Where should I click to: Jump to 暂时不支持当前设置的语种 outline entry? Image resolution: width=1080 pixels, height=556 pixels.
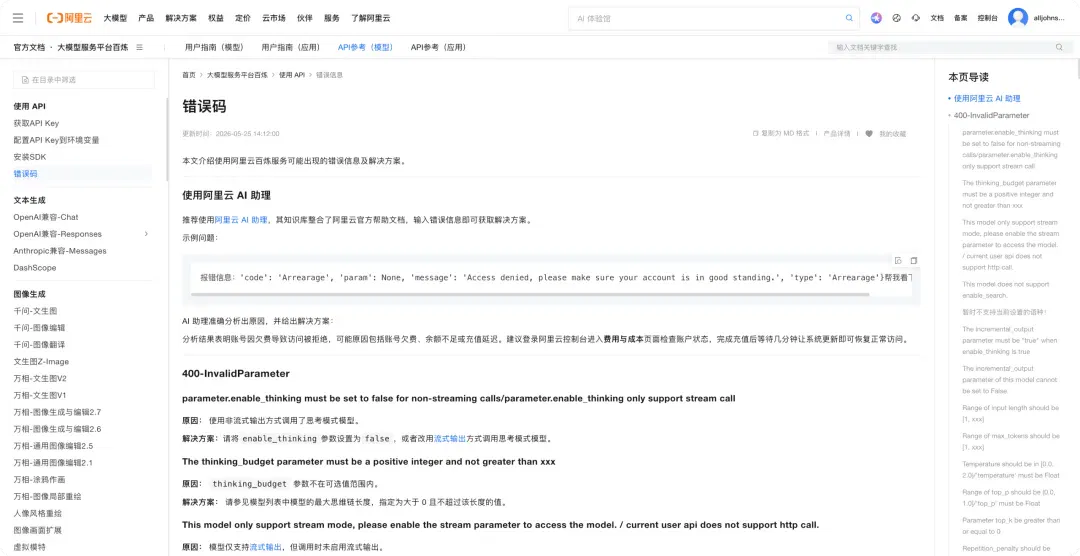pyautogui.click(x=1005, y=311)
